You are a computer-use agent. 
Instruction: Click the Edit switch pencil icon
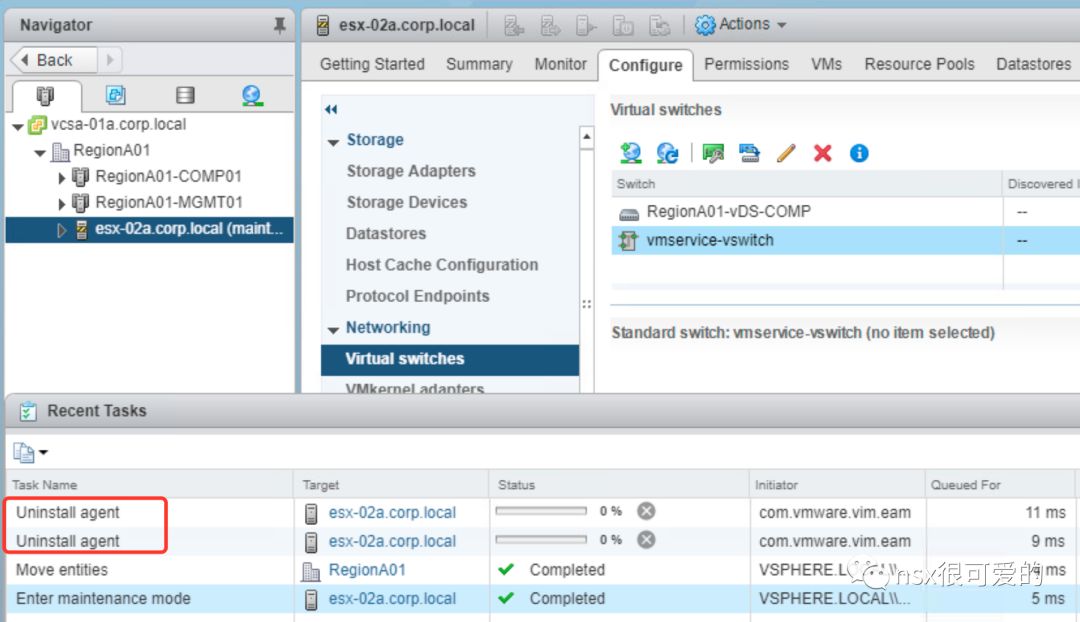point(786,153)
